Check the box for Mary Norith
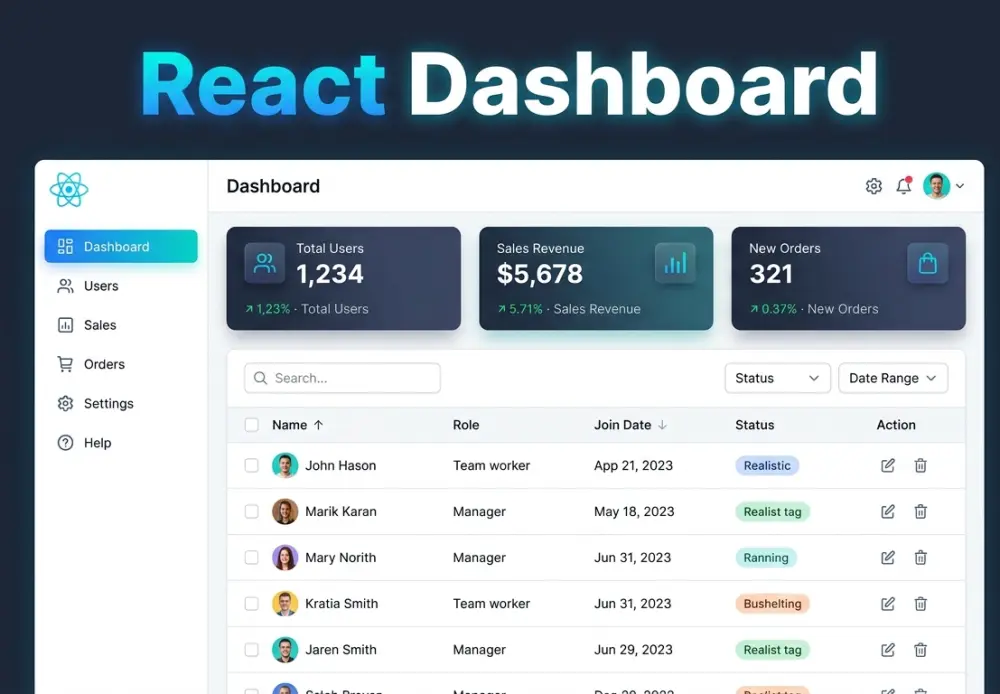The width and height of the screenshot is (1000, 694). tap(252, 557)
